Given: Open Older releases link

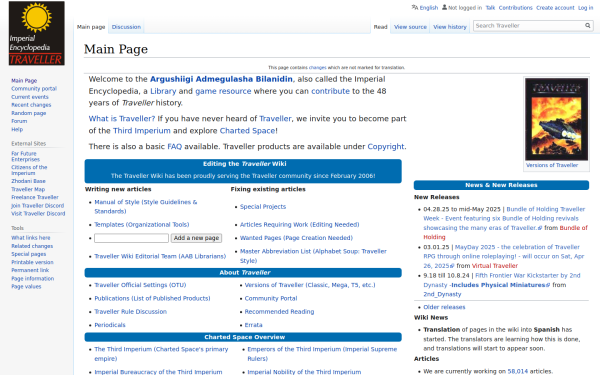Looking at the screenshot, I should (444, 307).
